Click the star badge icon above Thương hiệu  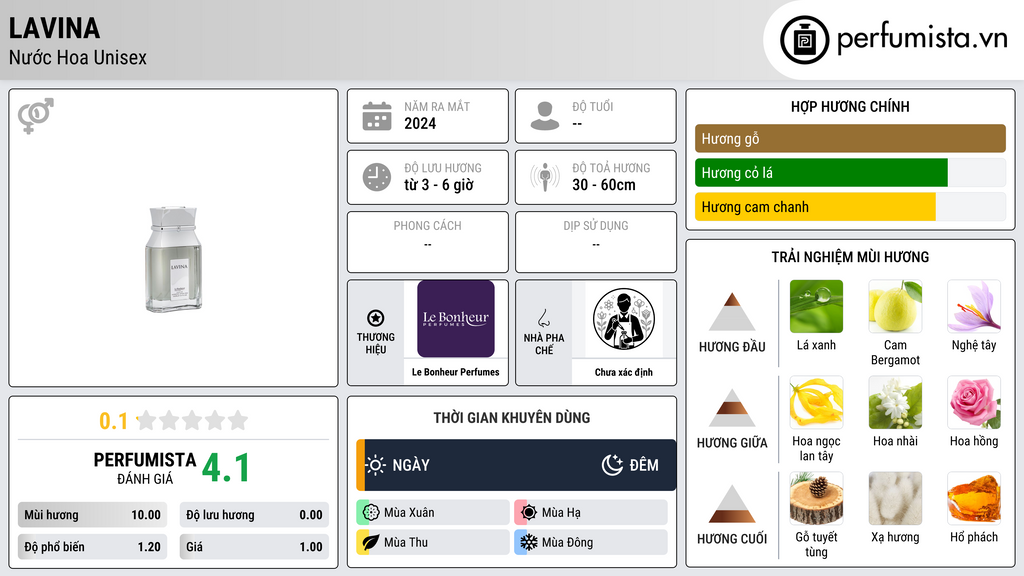point(376,318)
